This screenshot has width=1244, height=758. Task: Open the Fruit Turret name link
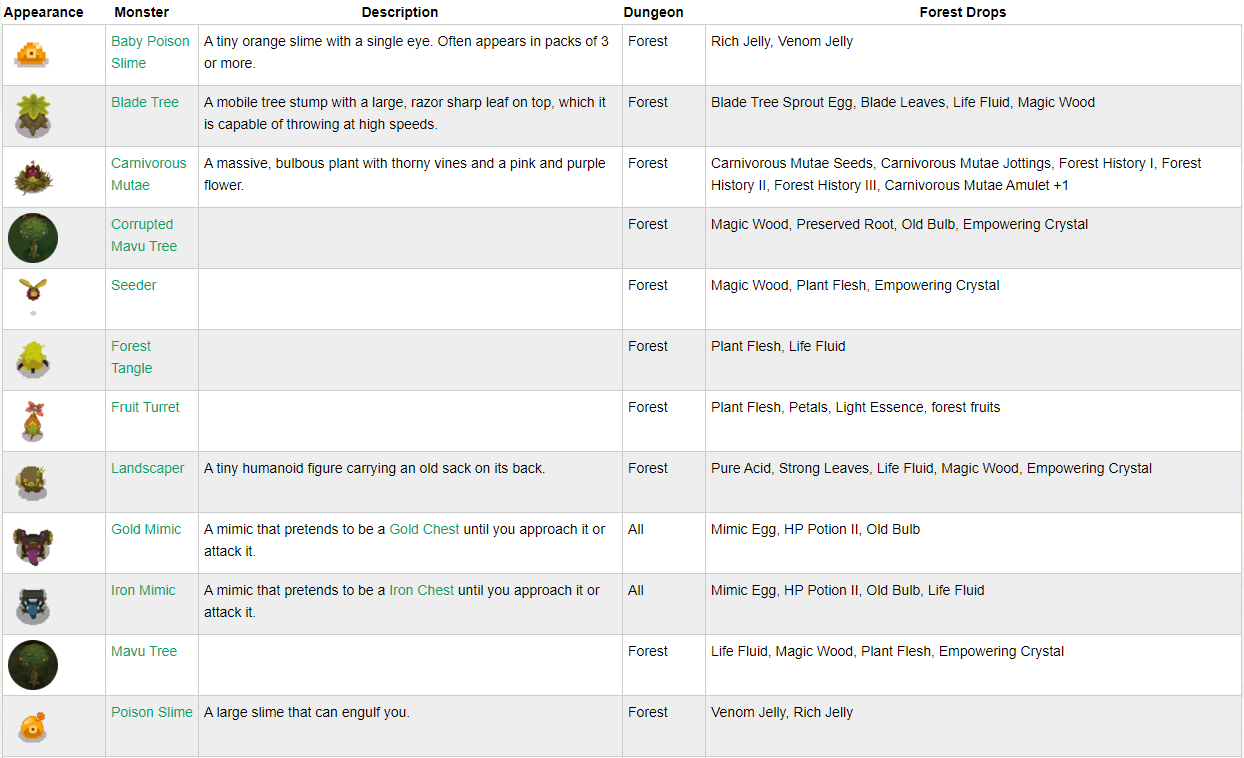(x=146, y=407)
